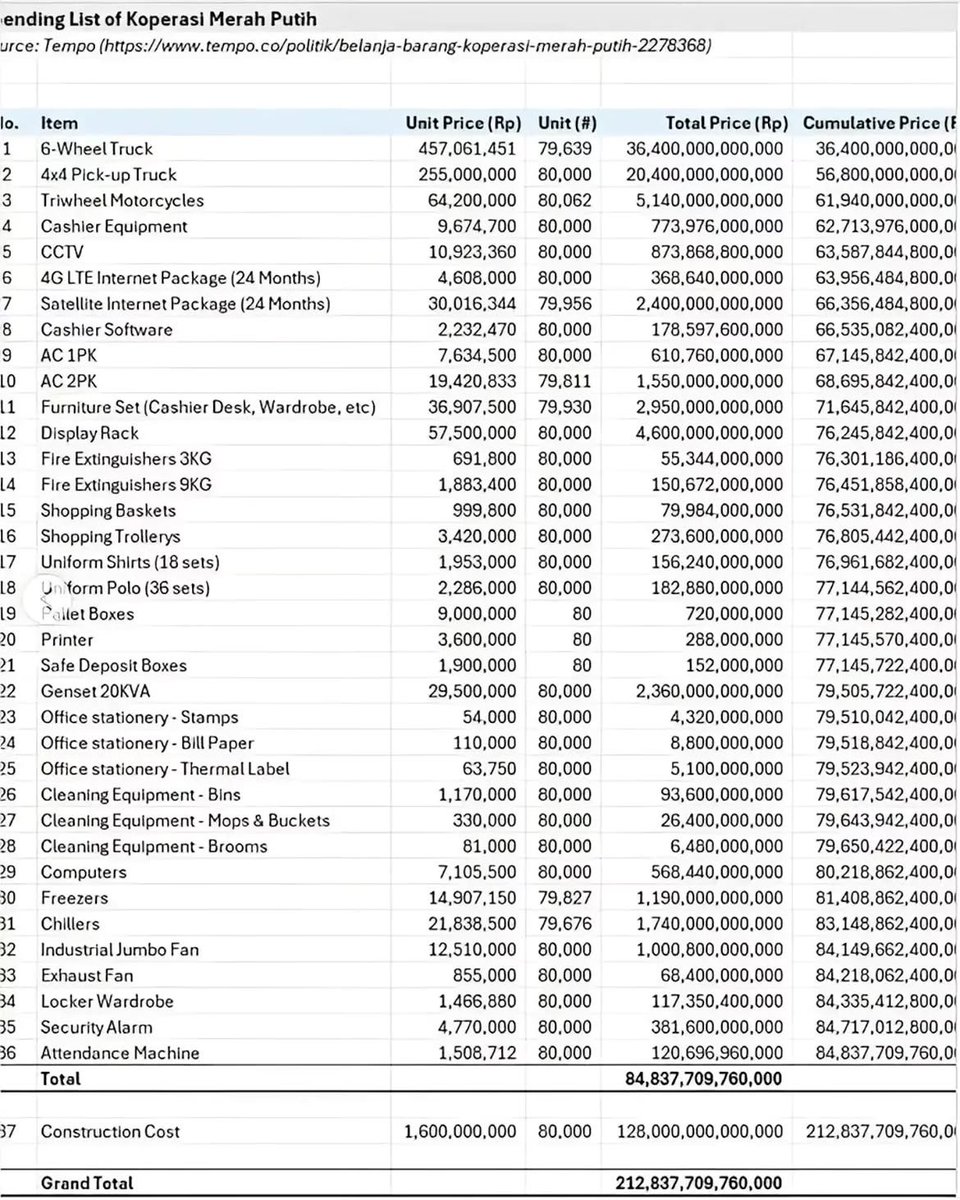This screenshot has width=960, height=1200.
Task: Select the "Locker Wardrobe" item cell
Action: tap(107, 1002)
